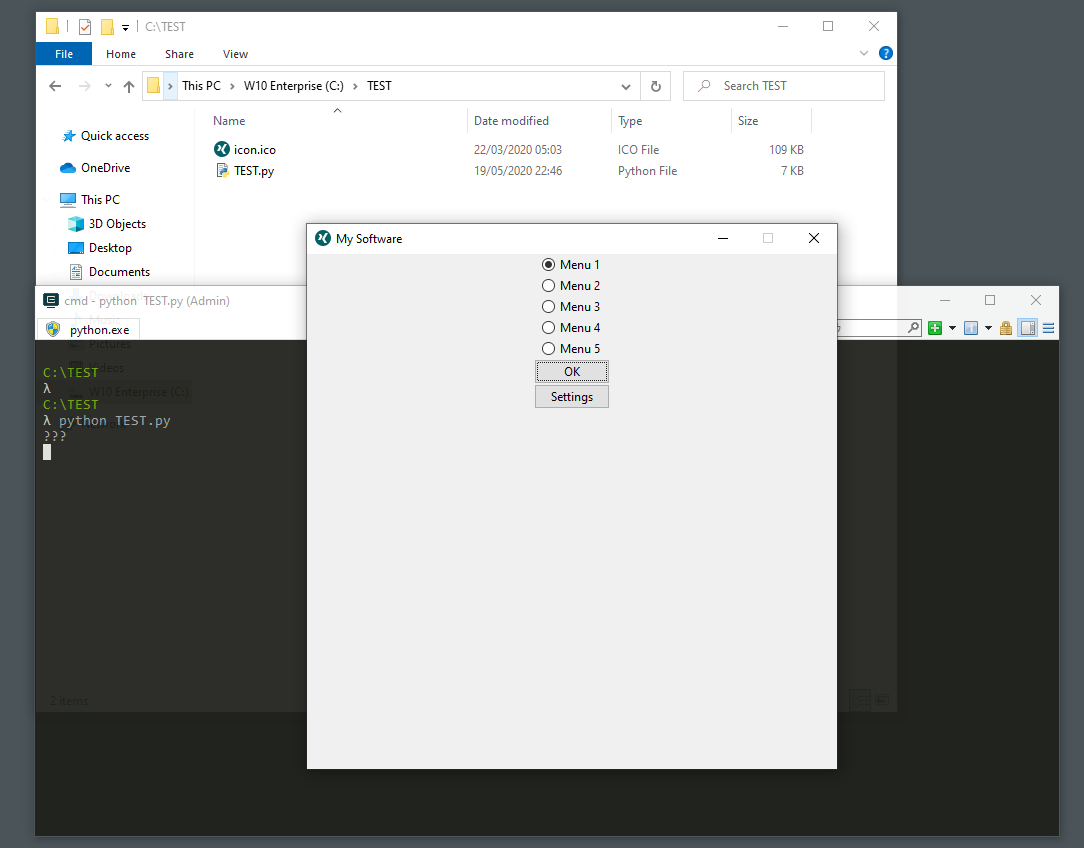Click the blue Help icon in Explorer

click(x=885, y=53)
